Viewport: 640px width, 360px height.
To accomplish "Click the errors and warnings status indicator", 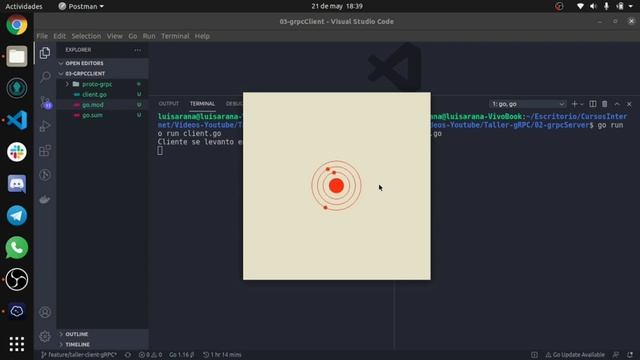I will point(150,355).
